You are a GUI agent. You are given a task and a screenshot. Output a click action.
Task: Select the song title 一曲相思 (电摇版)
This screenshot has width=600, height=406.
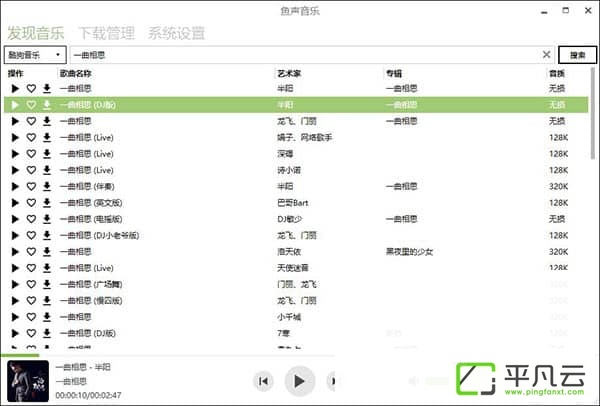tap(91, 219)
